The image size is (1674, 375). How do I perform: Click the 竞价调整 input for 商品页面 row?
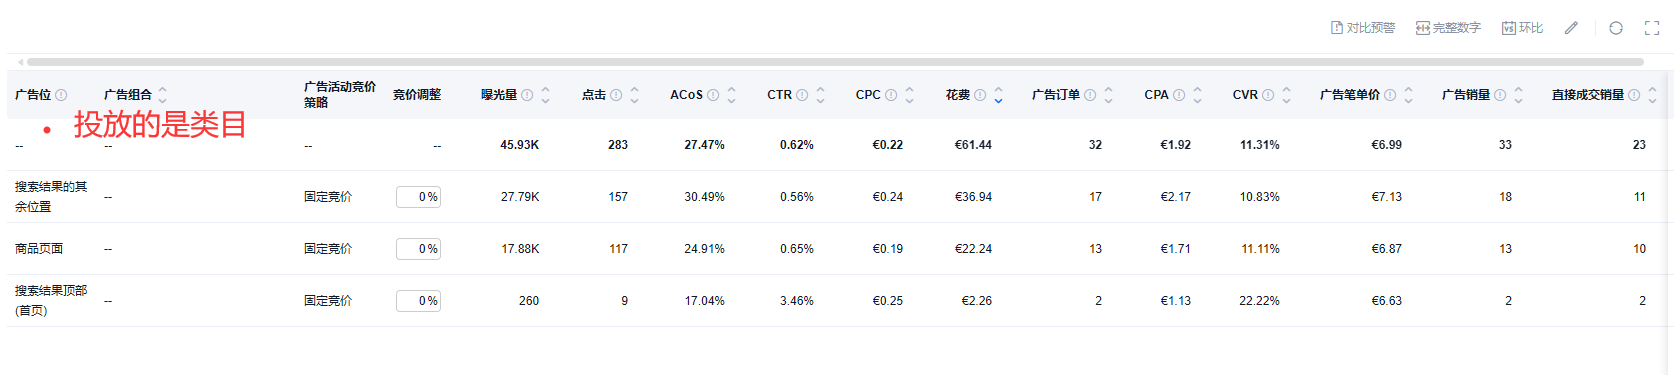[418, 249]
